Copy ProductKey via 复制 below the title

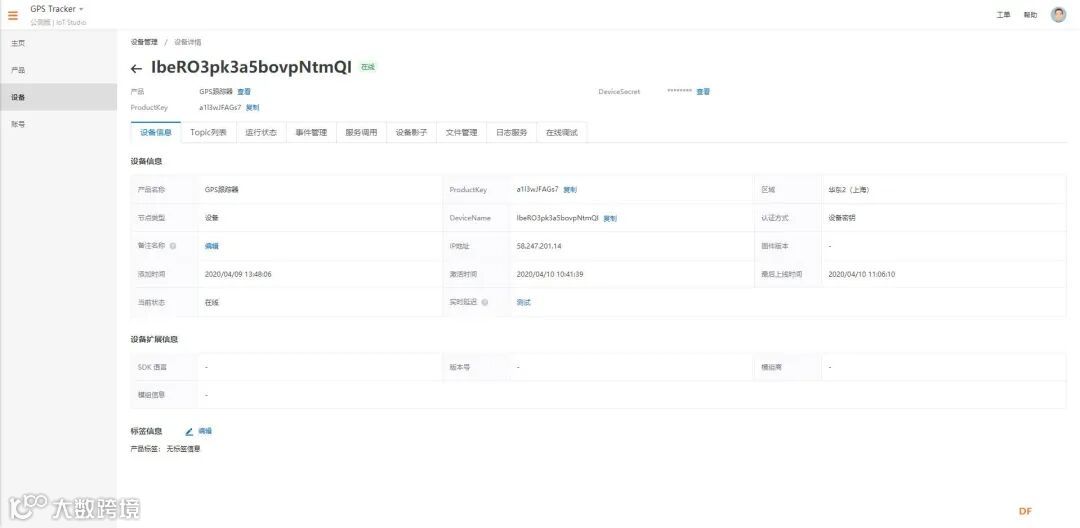click(252, 108)
